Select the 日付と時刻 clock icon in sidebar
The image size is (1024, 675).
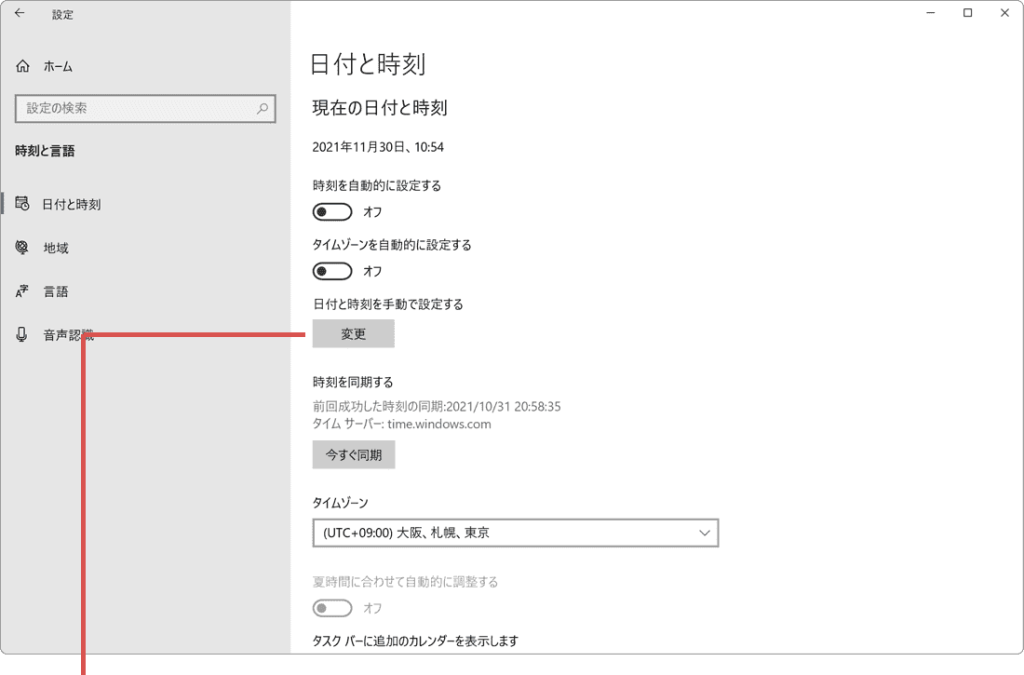[x=22, y=204]
